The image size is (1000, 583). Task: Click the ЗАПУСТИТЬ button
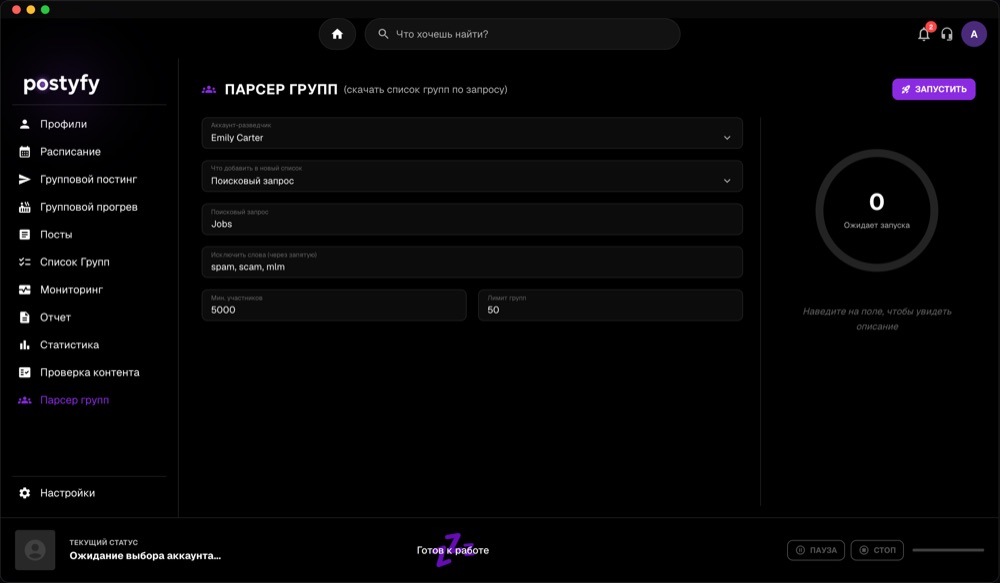934,89
